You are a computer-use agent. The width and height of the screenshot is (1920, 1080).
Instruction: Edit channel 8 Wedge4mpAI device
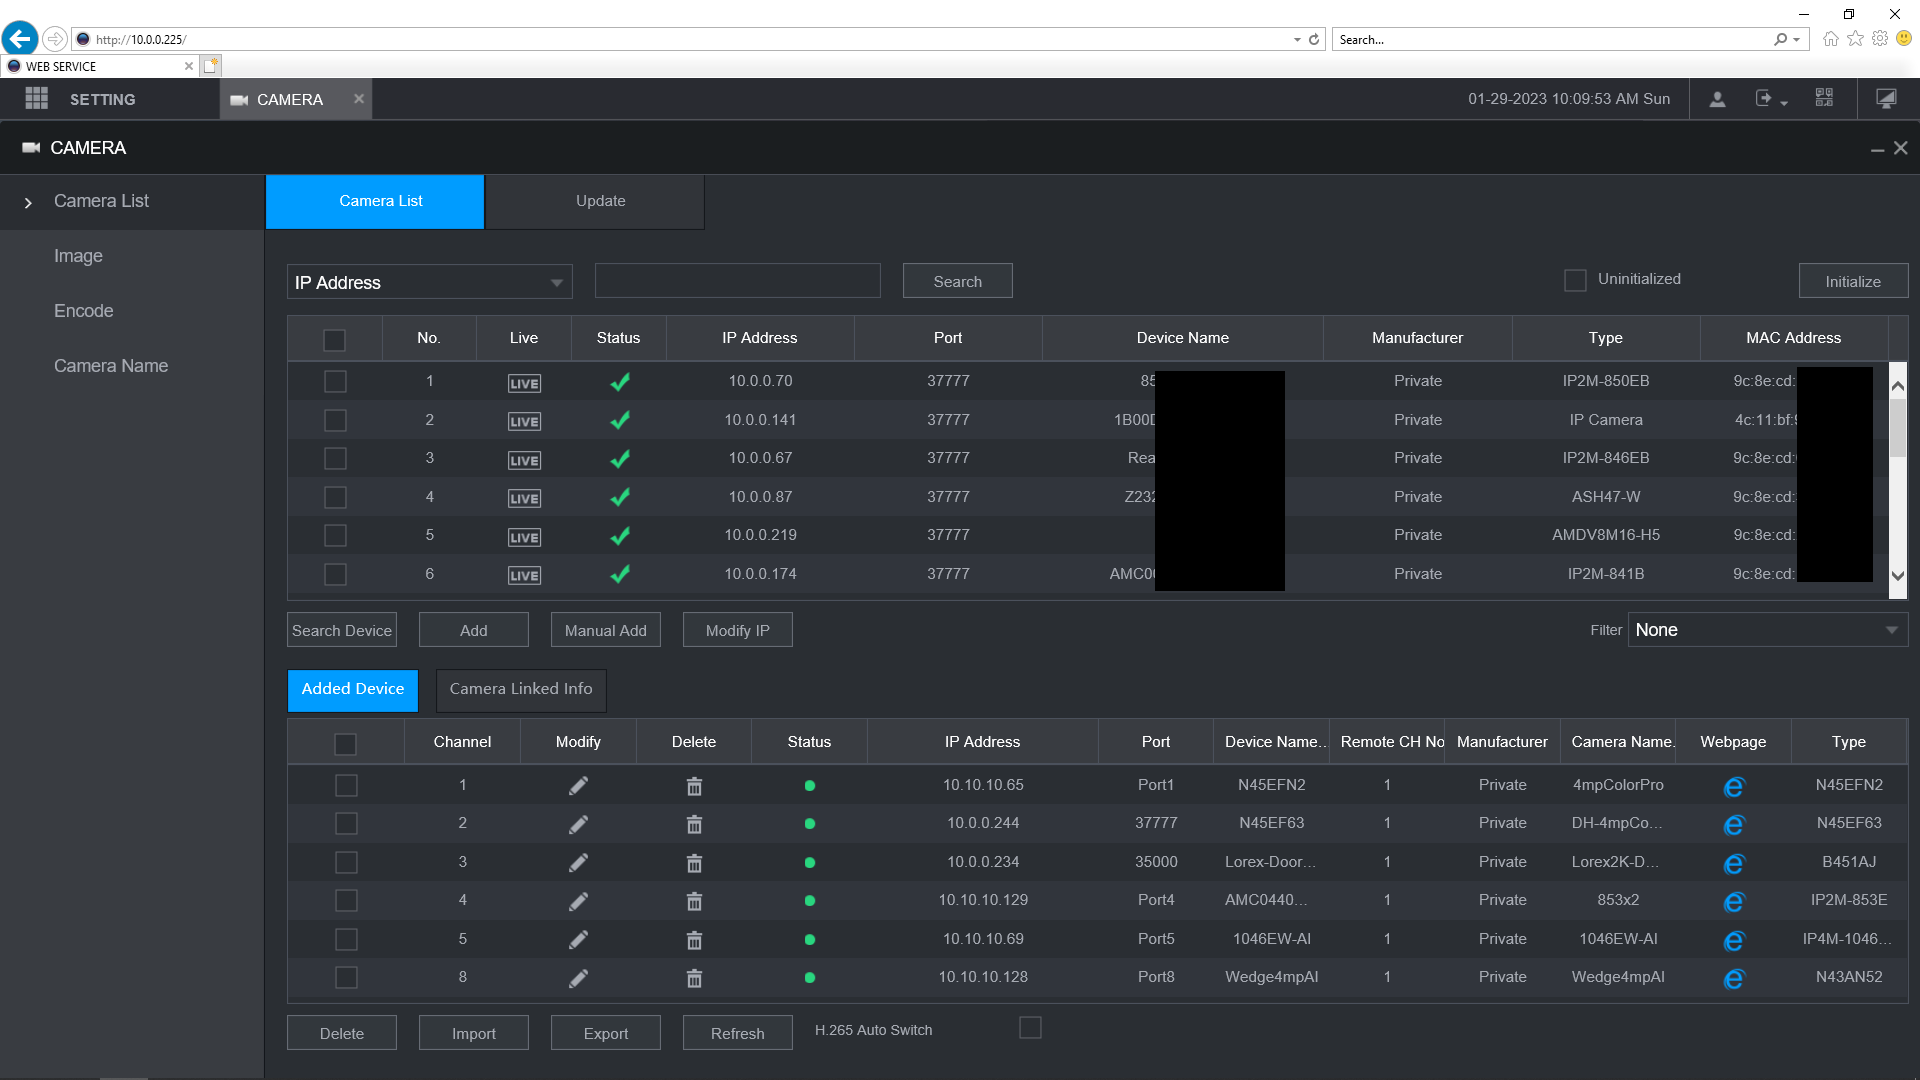point(578,978)
